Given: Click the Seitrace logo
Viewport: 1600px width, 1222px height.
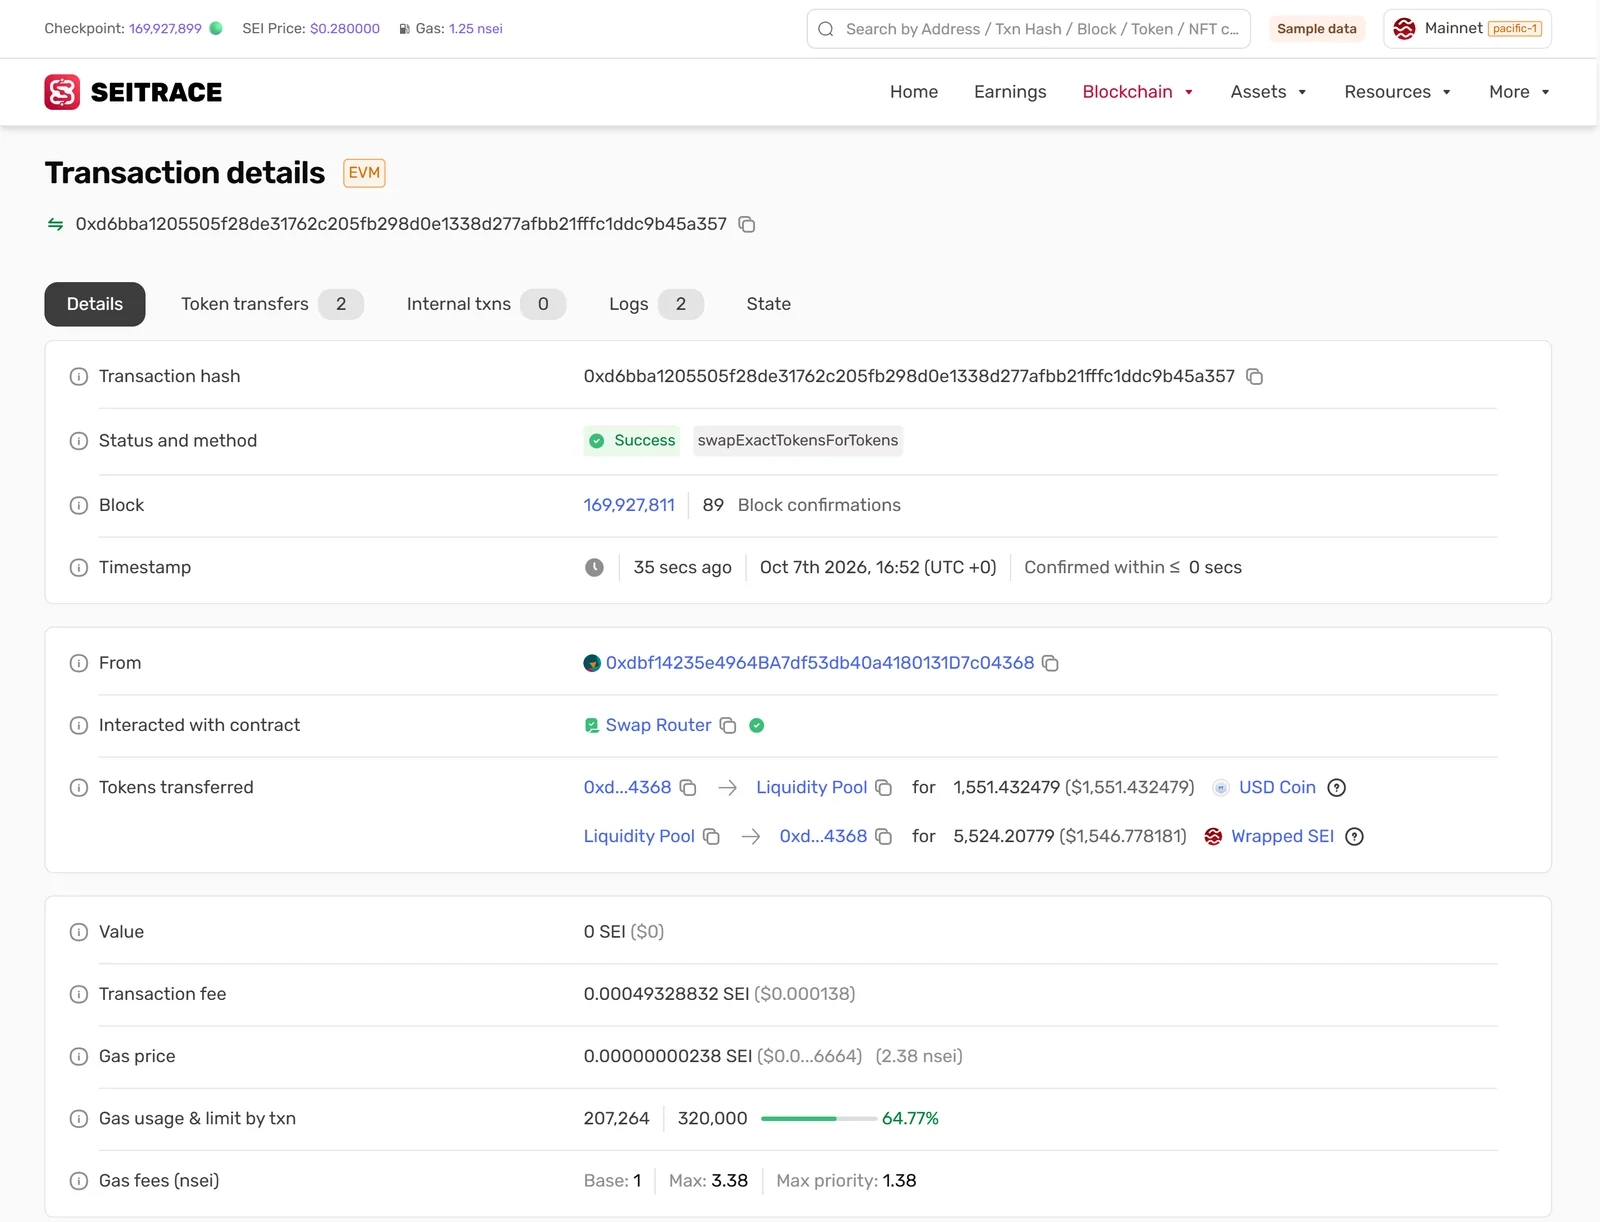Looking at the screenshot, I should [x=133, y=92].
